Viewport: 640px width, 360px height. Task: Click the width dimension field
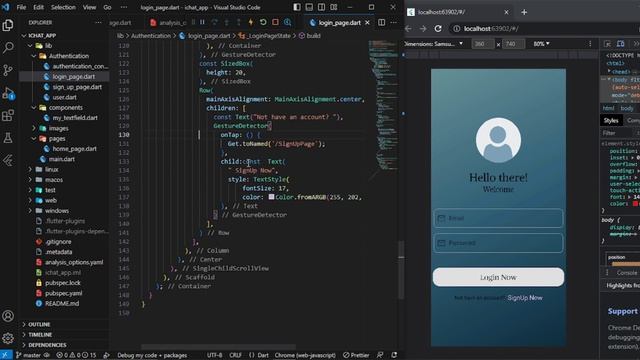click(x=482, y=44)
